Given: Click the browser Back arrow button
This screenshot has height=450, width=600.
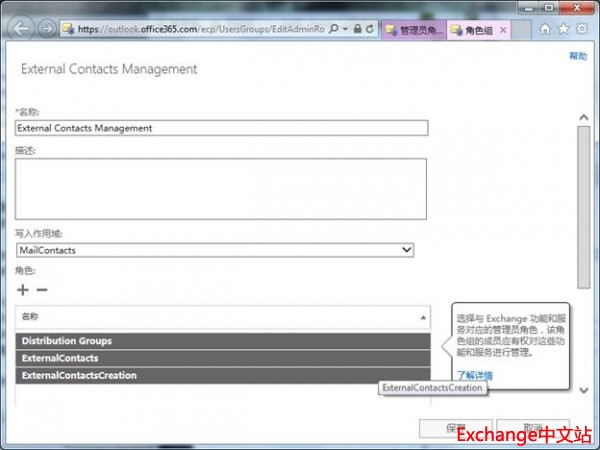Looking at the screenshot, I should (21, 29).
